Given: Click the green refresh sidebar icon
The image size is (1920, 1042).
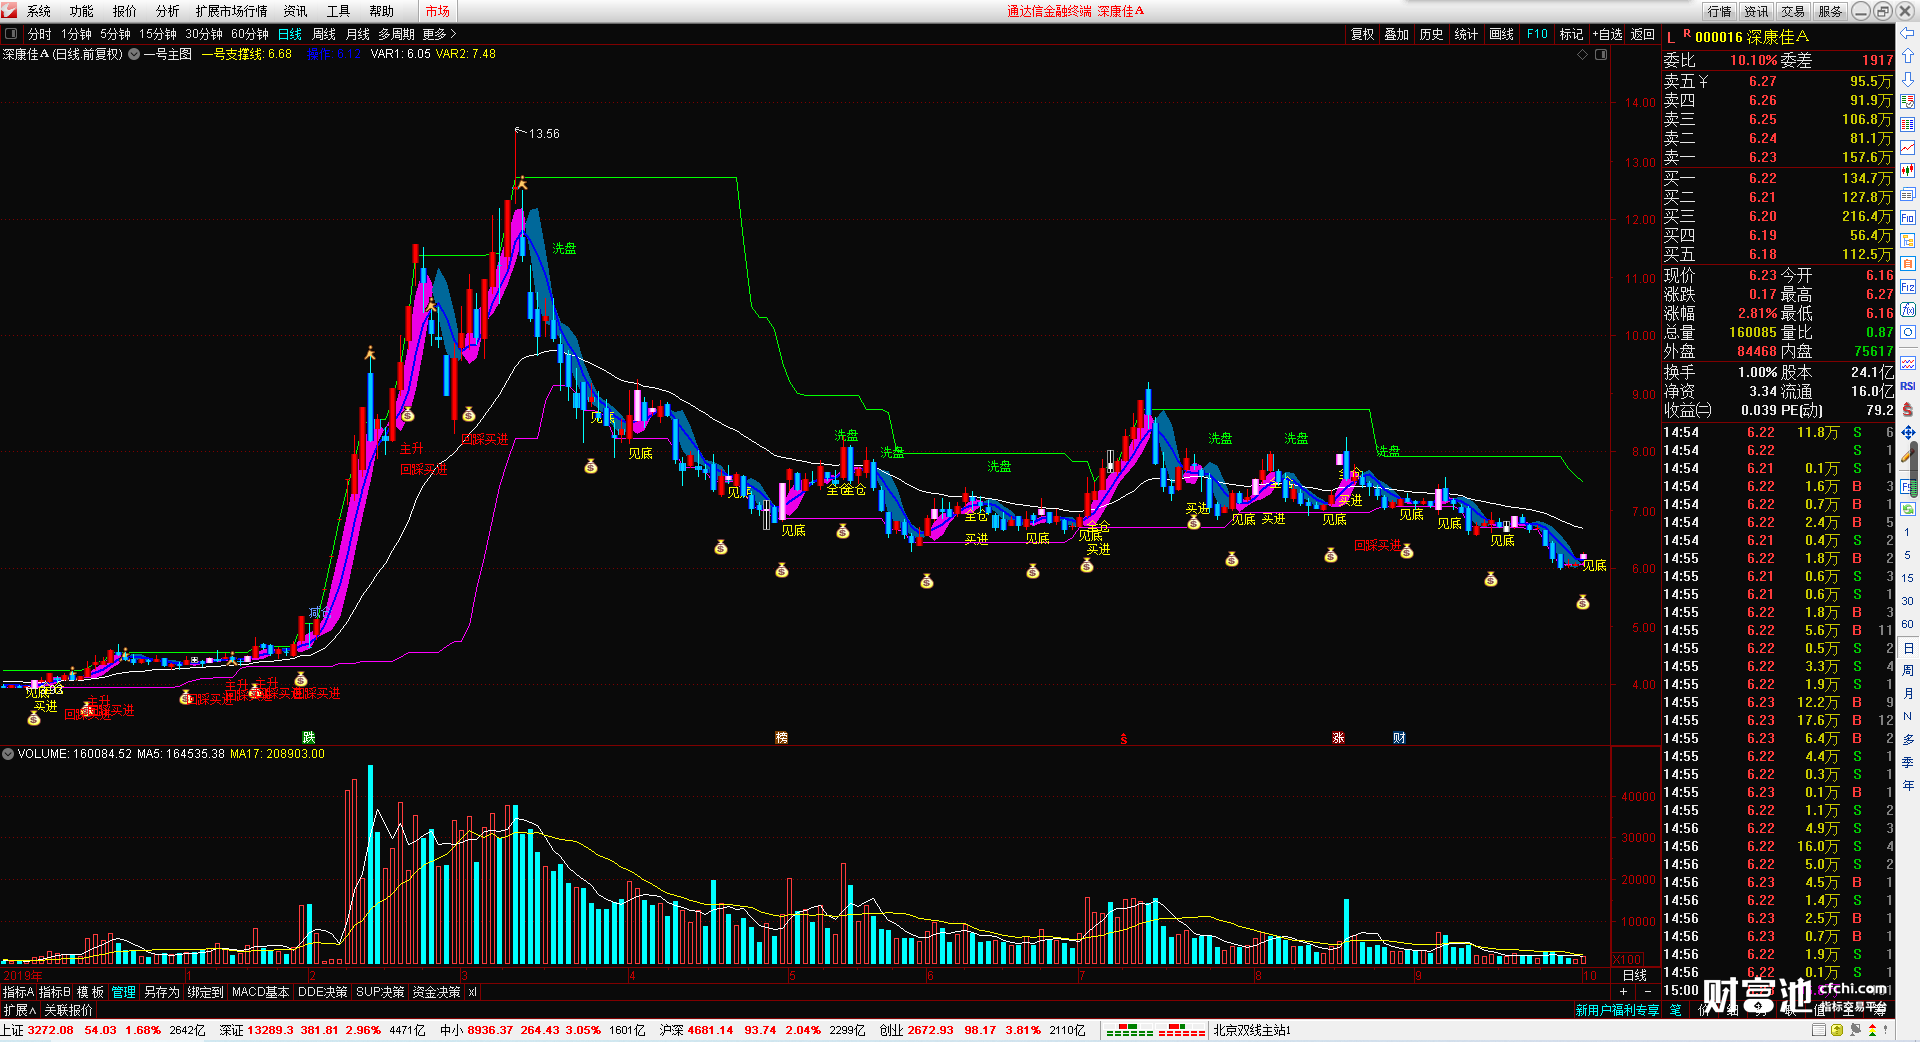Looking at the screenshot, I should pos(1908,509).
